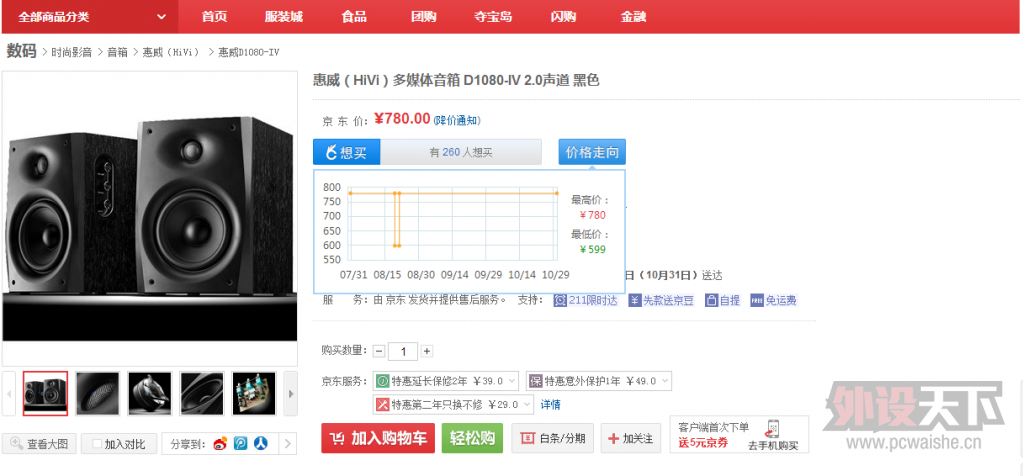Decrease purchase quantity with minus button
Screen dimensions: 1023x476
point(379,351)
